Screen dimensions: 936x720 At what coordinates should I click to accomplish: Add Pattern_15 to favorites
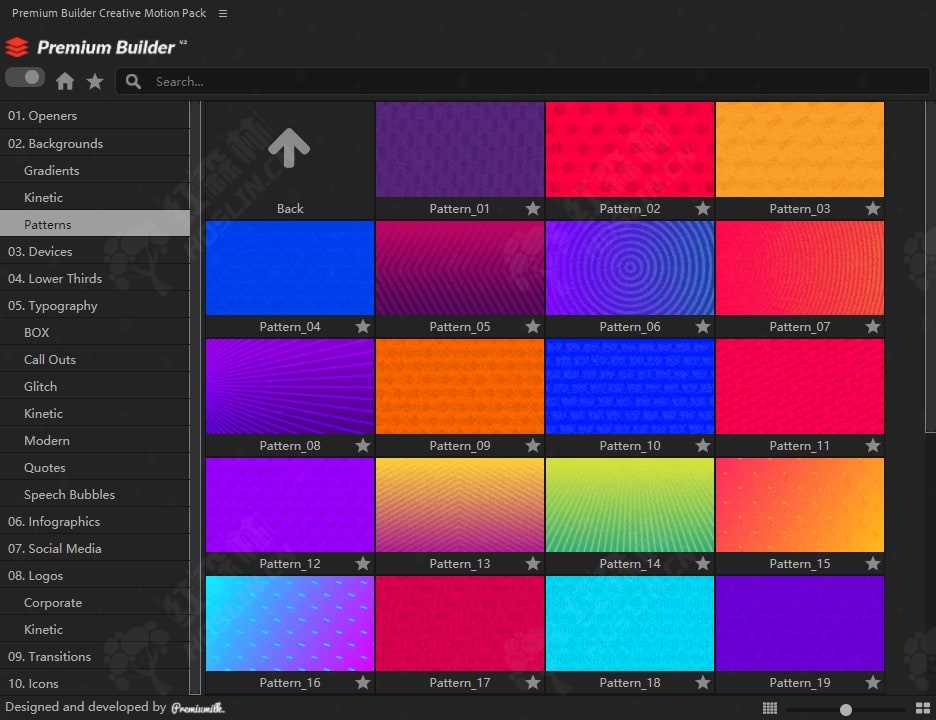[x=873, y=564]
